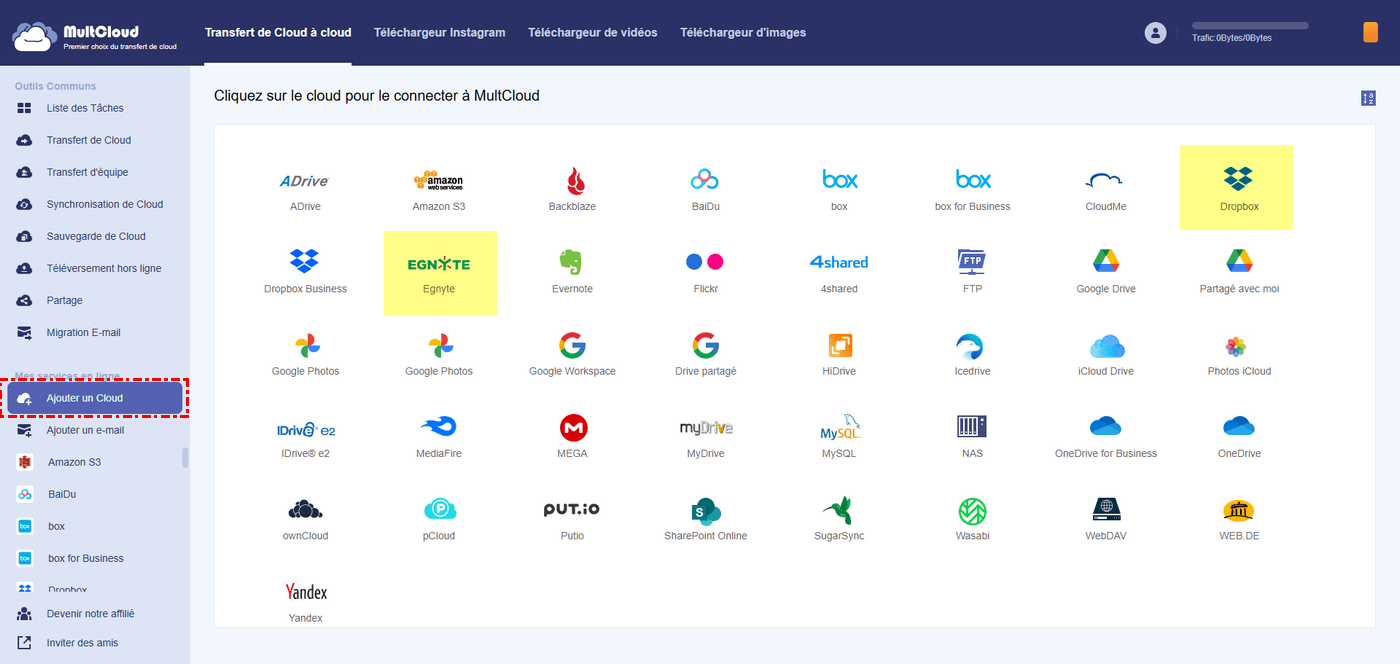Open the Téléchargeur de vidéos tab
Screen dimensions: 1400x664
pos(593,32)
